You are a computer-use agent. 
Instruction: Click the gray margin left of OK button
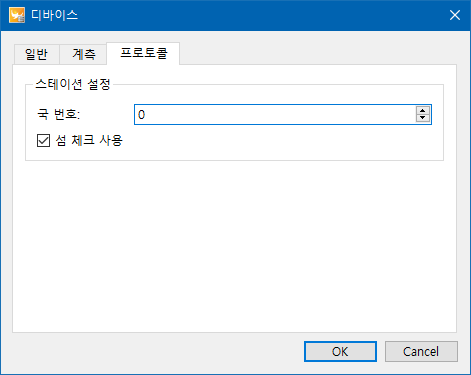(x=157, y=351)
